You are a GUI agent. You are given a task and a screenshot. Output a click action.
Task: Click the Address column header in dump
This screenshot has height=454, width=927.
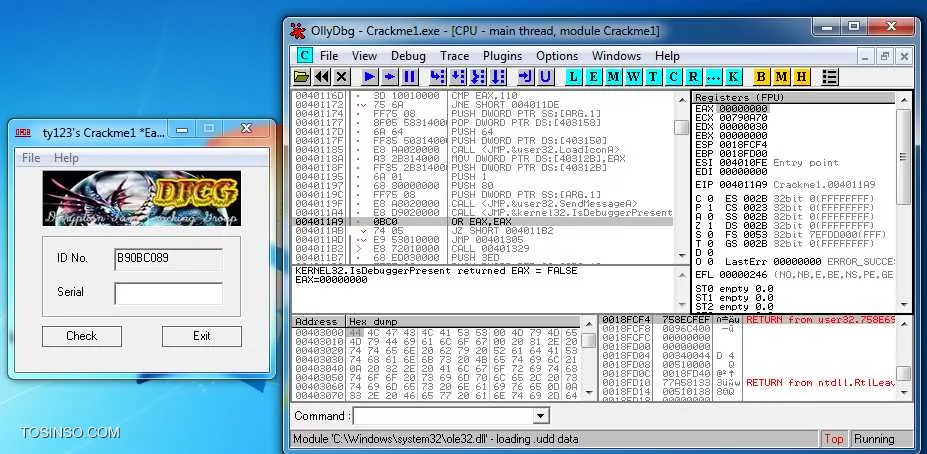click(319, 322)
